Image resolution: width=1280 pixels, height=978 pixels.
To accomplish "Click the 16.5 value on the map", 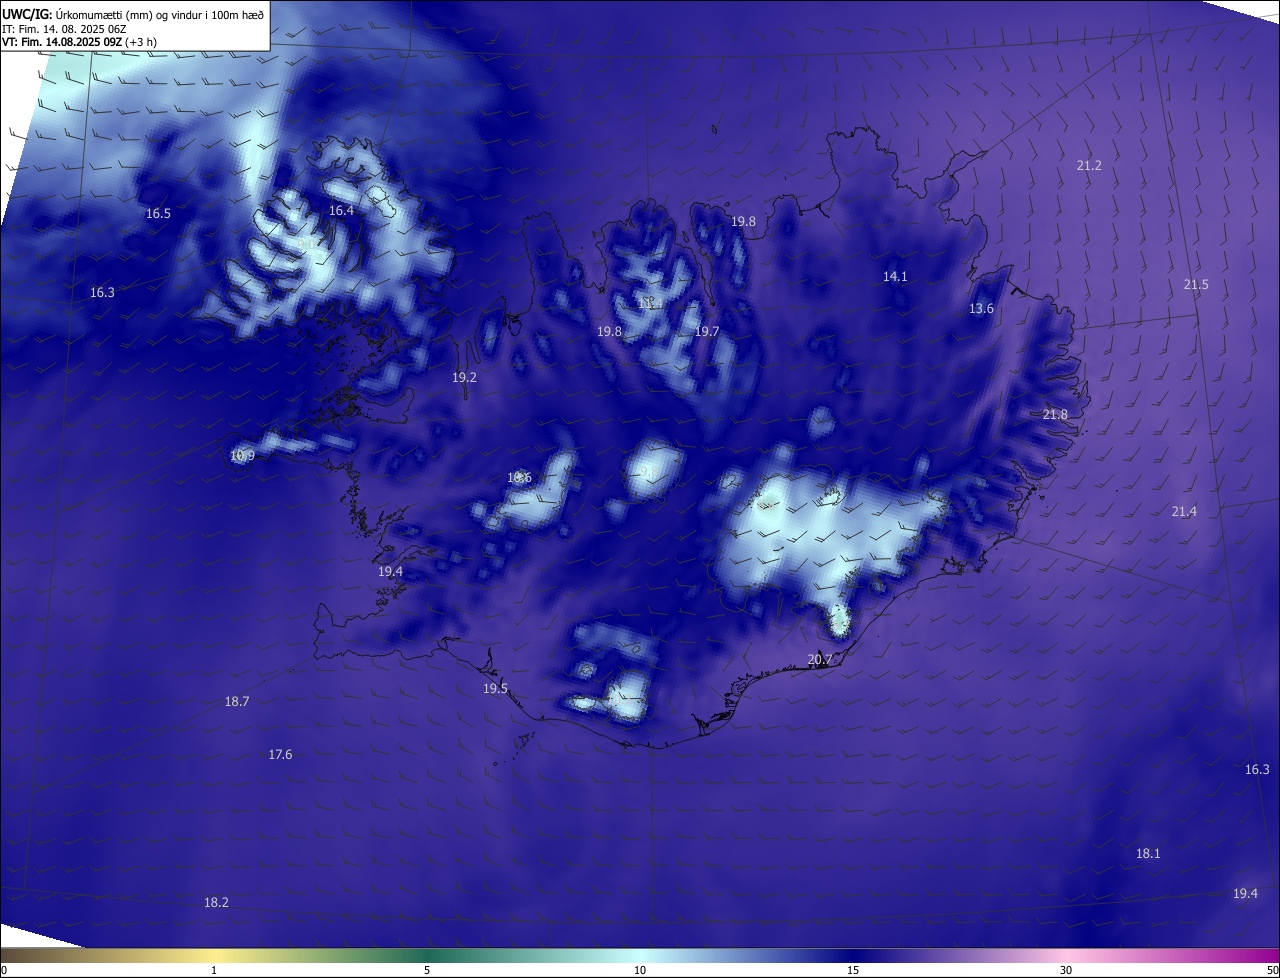I will (x=158, y=214).
